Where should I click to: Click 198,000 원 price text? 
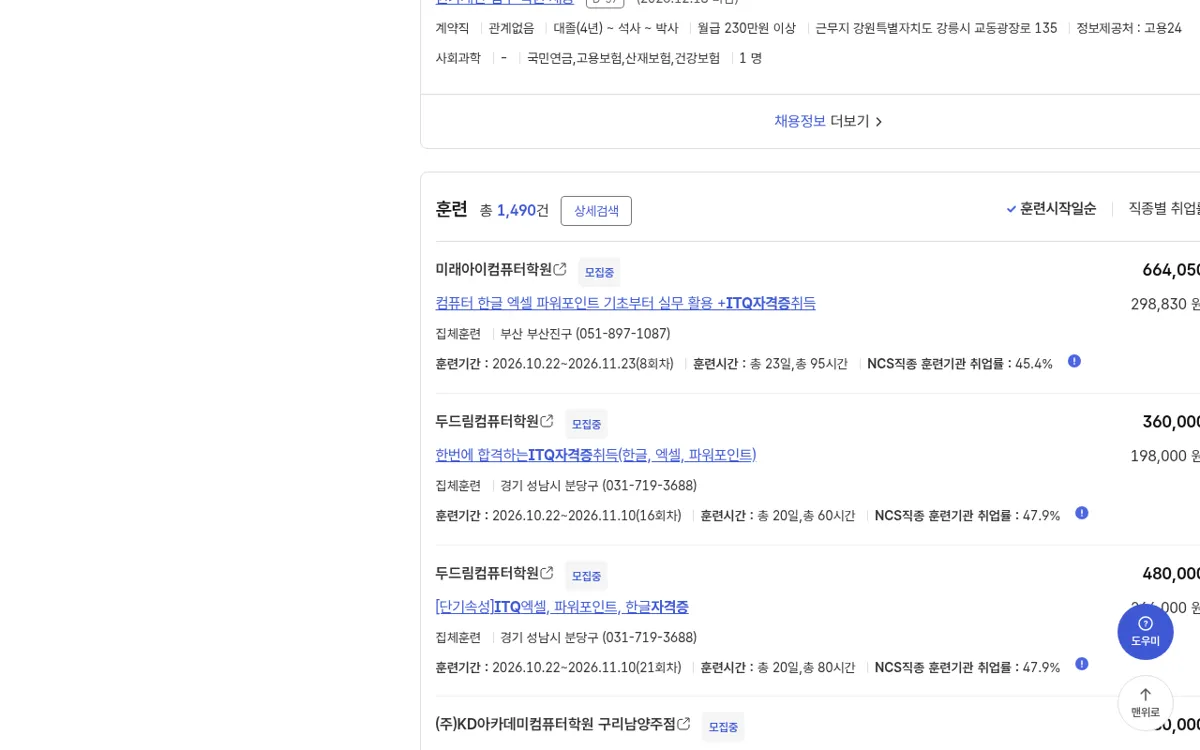point(1165,456)
